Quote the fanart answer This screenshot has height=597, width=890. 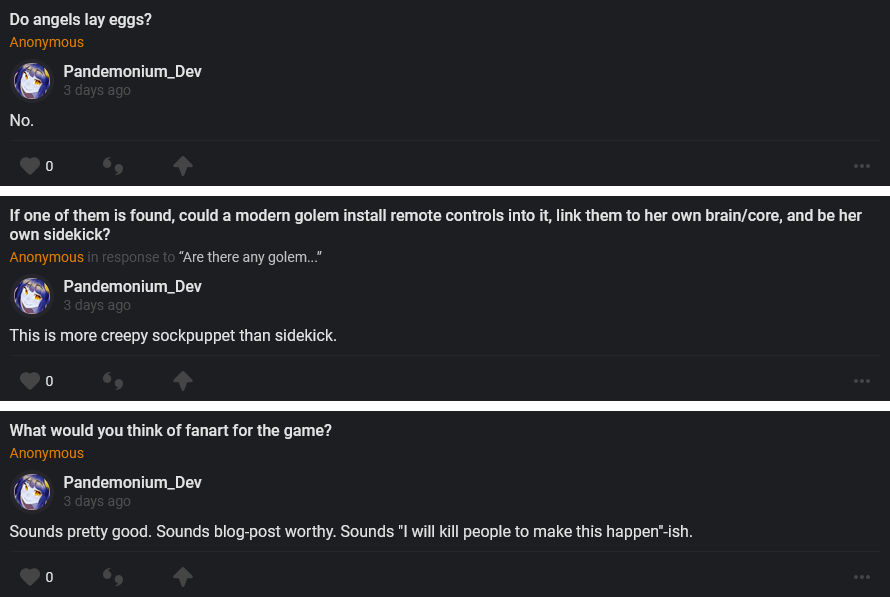click(113, 577)
